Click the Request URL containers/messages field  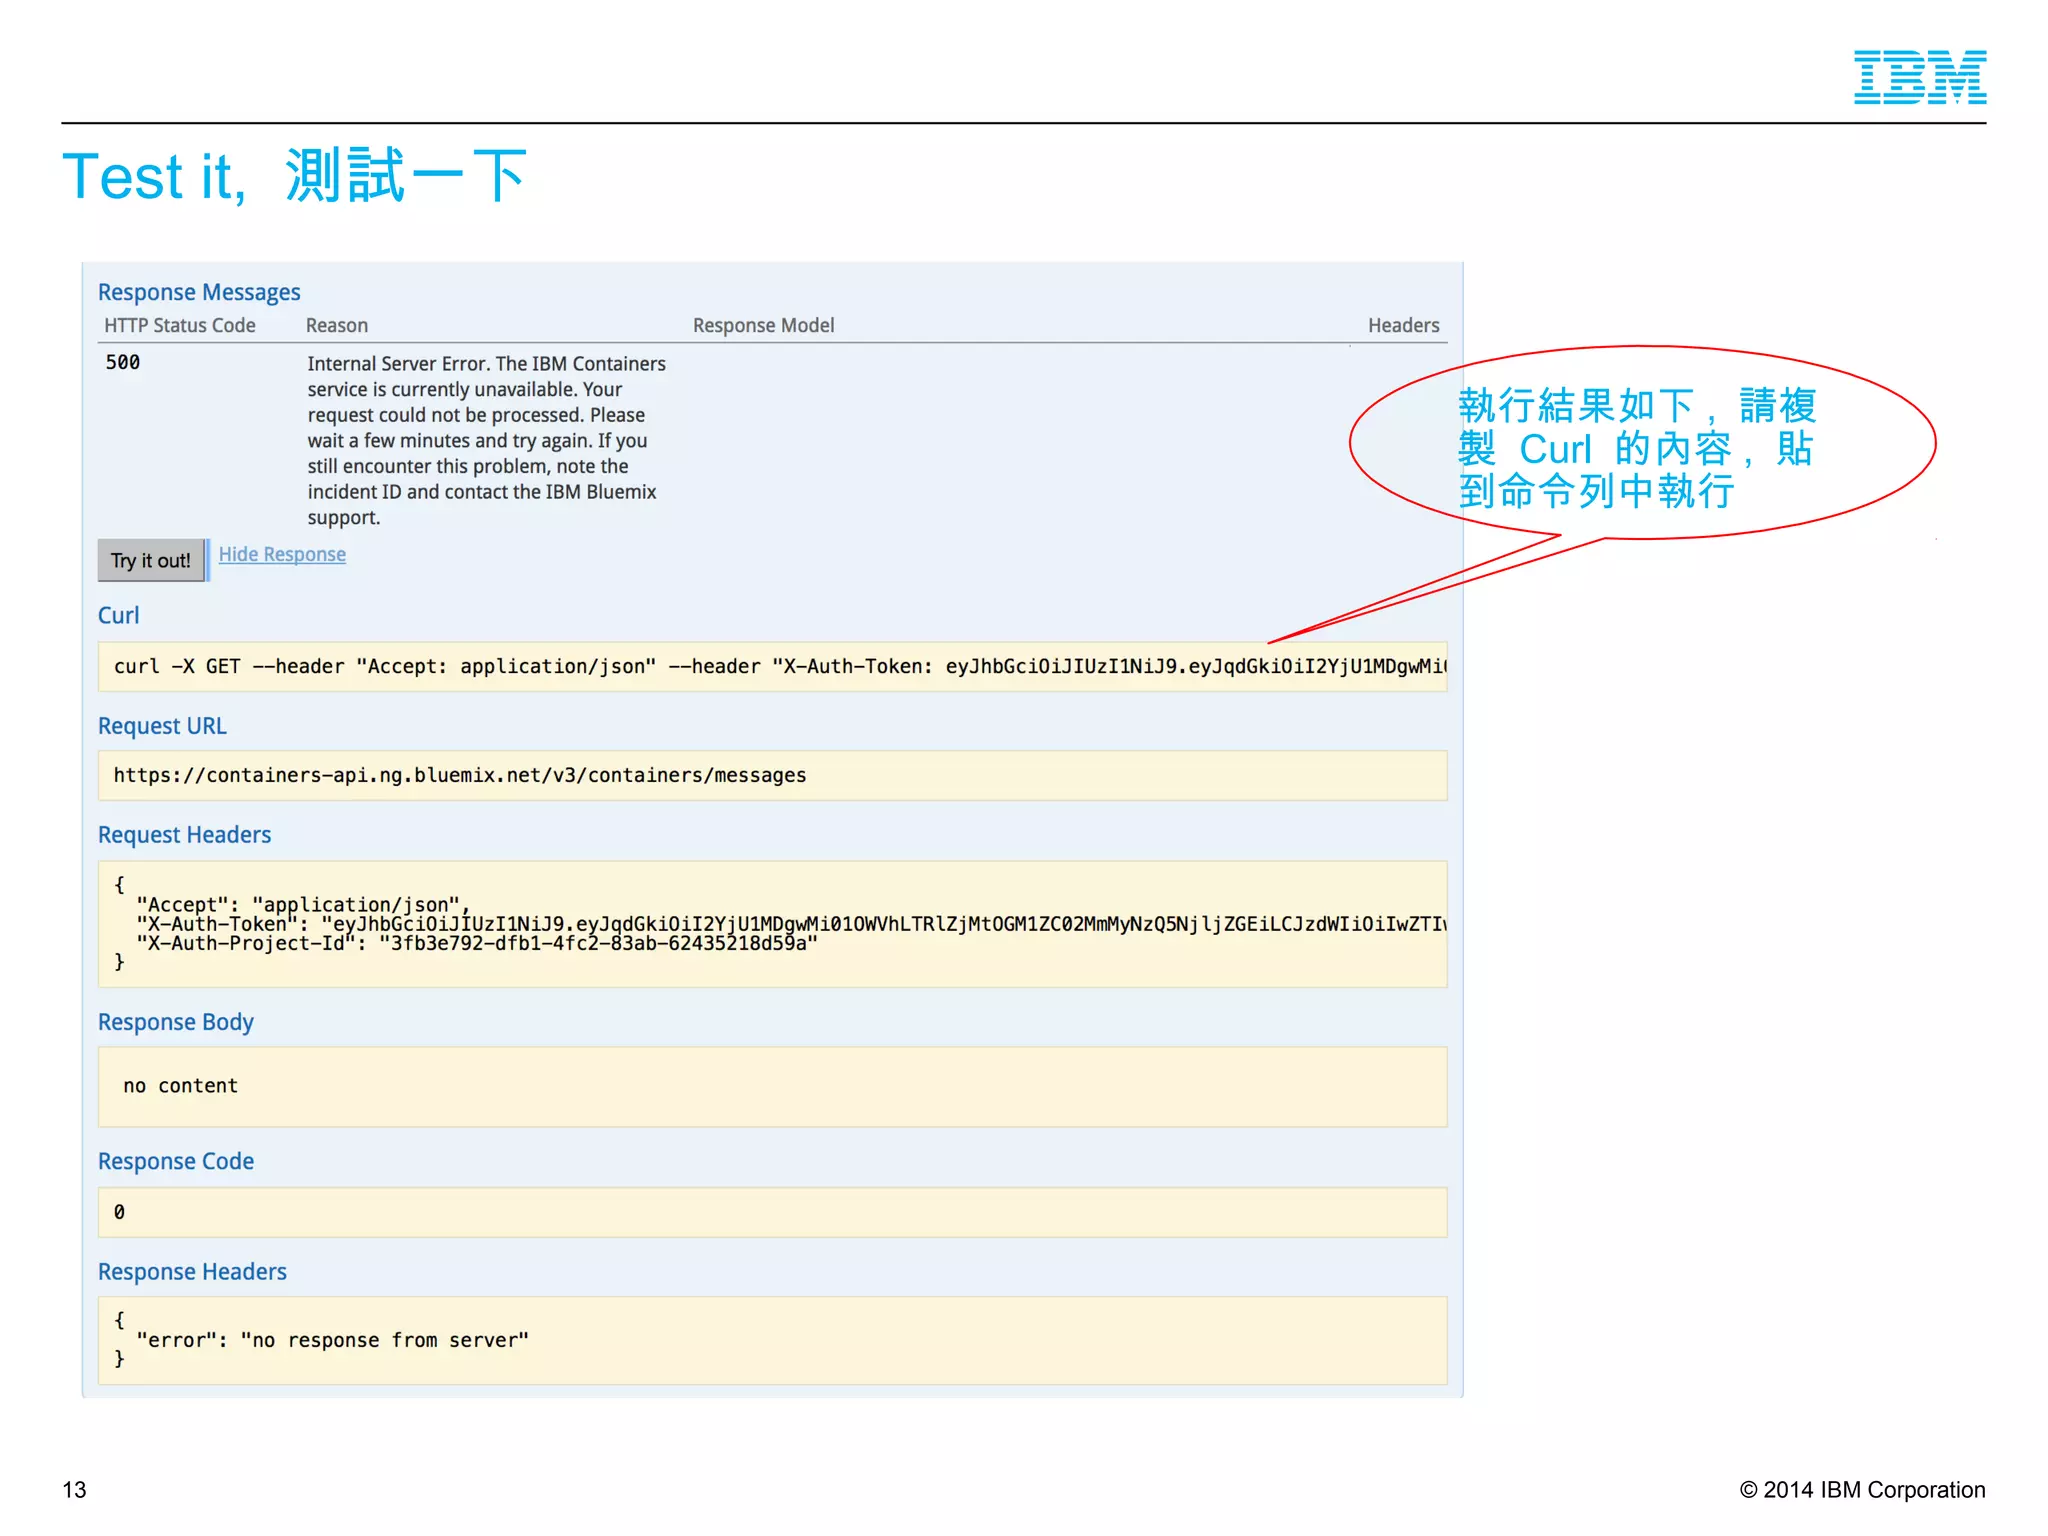[x=772, y=775]
